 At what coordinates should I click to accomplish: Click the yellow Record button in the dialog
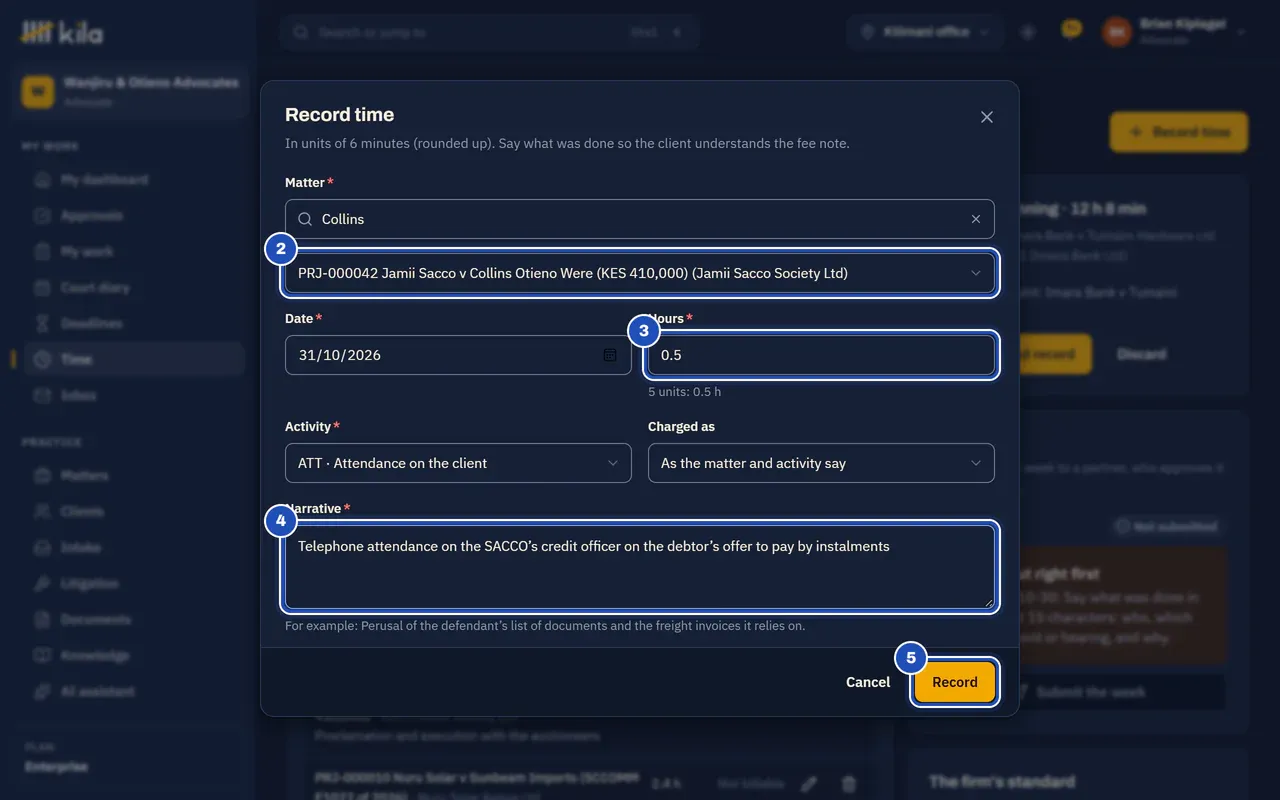955,682
